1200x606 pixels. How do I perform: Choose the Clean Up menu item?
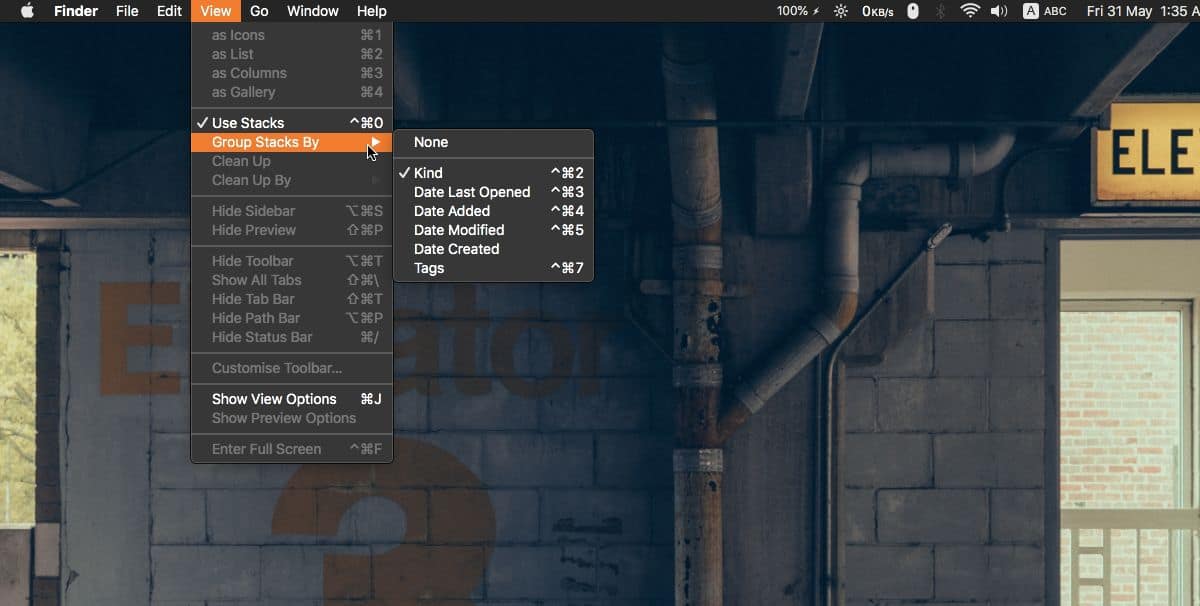(x=292, y=161)
